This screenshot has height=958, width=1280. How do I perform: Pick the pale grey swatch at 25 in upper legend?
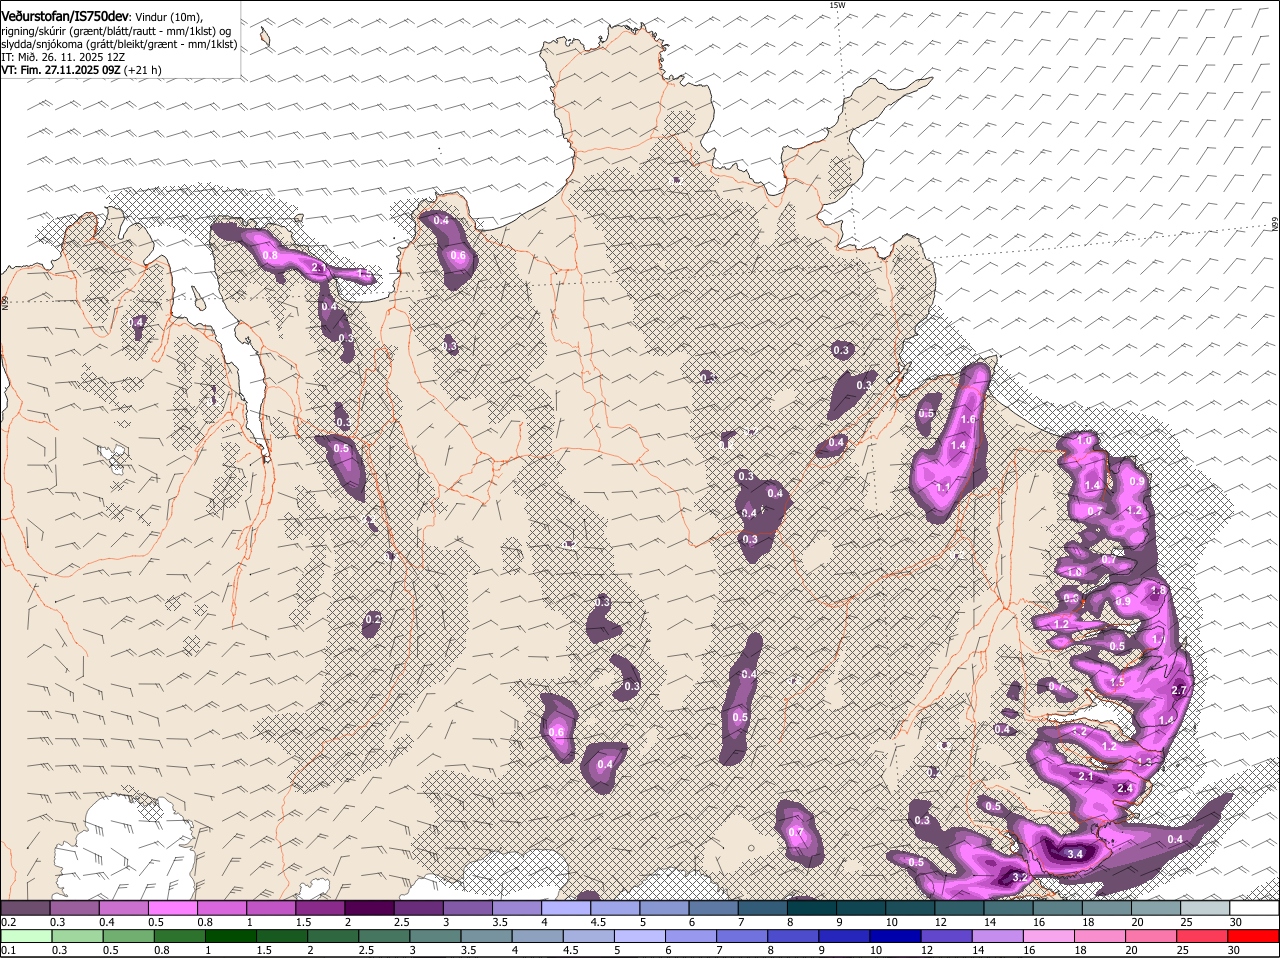[x=1205, y=908]
